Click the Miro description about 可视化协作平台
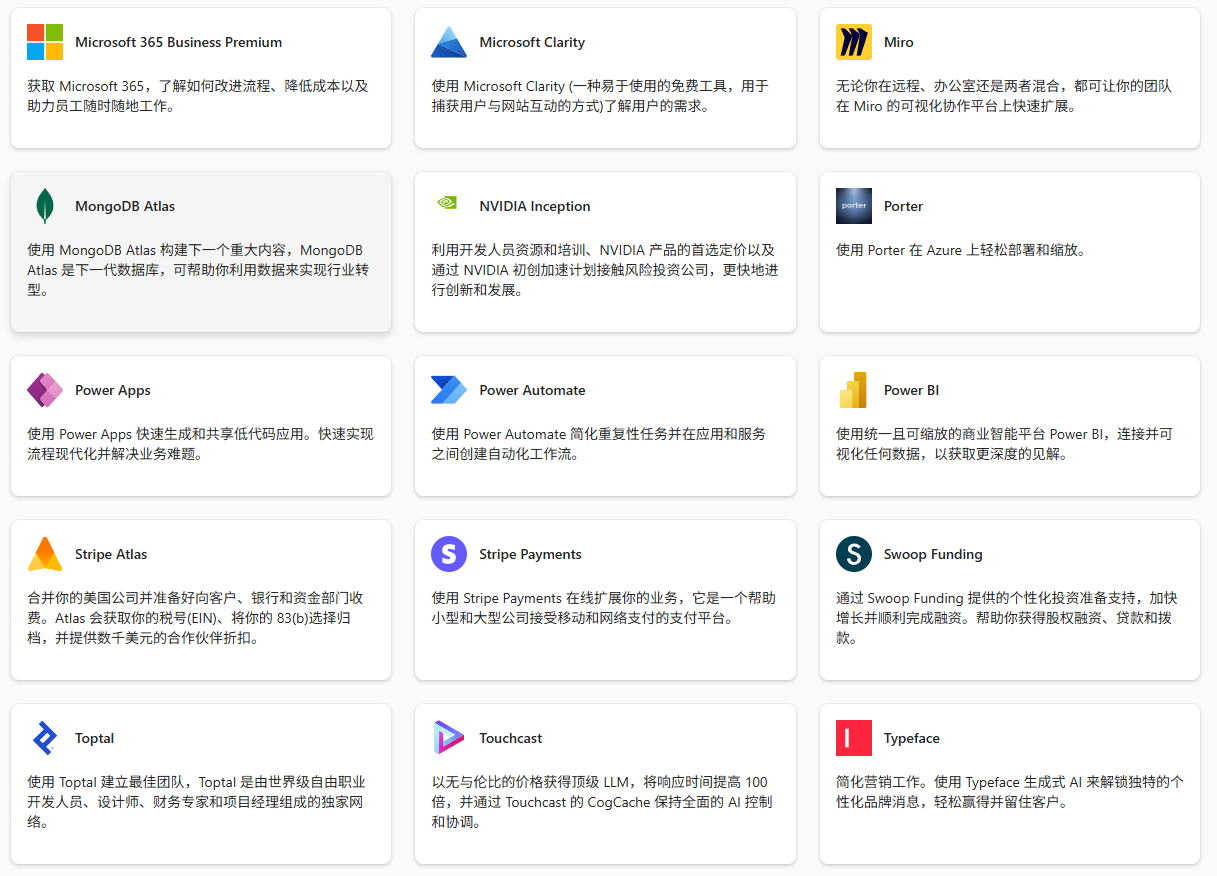Viewport: 1217px width, 876px height. [x=1004, y=96]
